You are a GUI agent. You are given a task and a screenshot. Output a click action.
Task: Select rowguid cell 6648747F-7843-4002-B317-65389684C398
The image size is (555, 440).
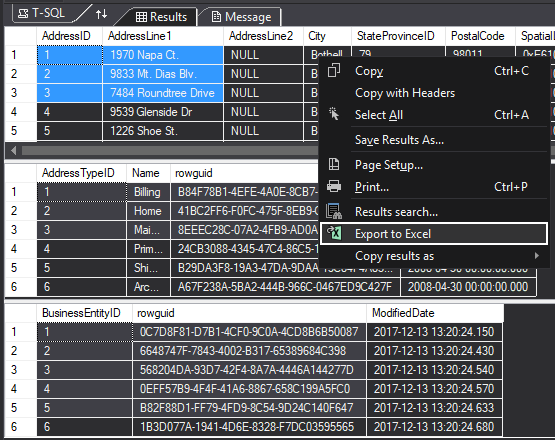tap(250, 351)
